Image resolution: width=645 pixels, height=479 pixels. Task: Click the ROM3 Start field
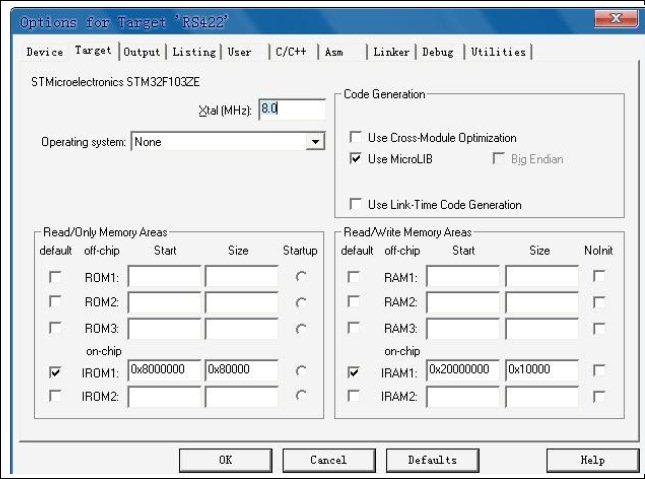(x=164, y=328)
